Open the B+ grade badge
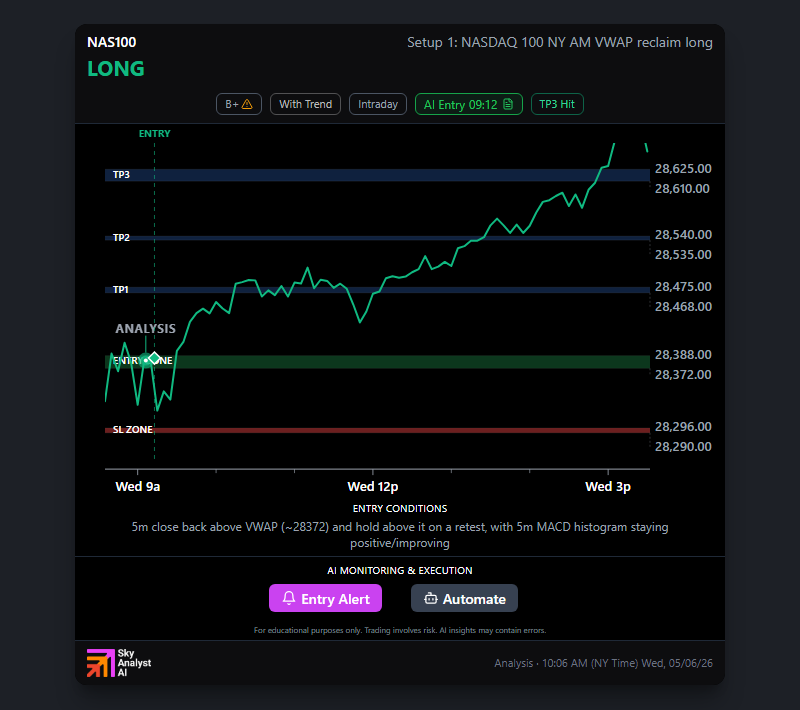 [239, 104]
